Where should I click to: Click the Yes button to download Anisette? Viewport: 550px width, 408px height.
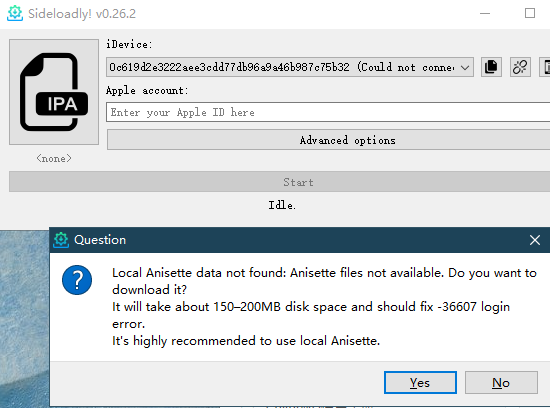tap(420, 382)
